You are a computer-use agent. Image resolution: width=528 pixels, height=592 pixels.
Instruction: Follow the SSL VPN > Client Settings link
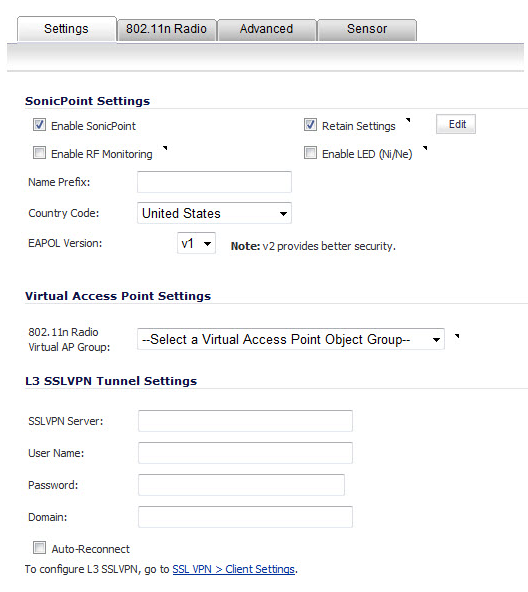tap(233, 569)
